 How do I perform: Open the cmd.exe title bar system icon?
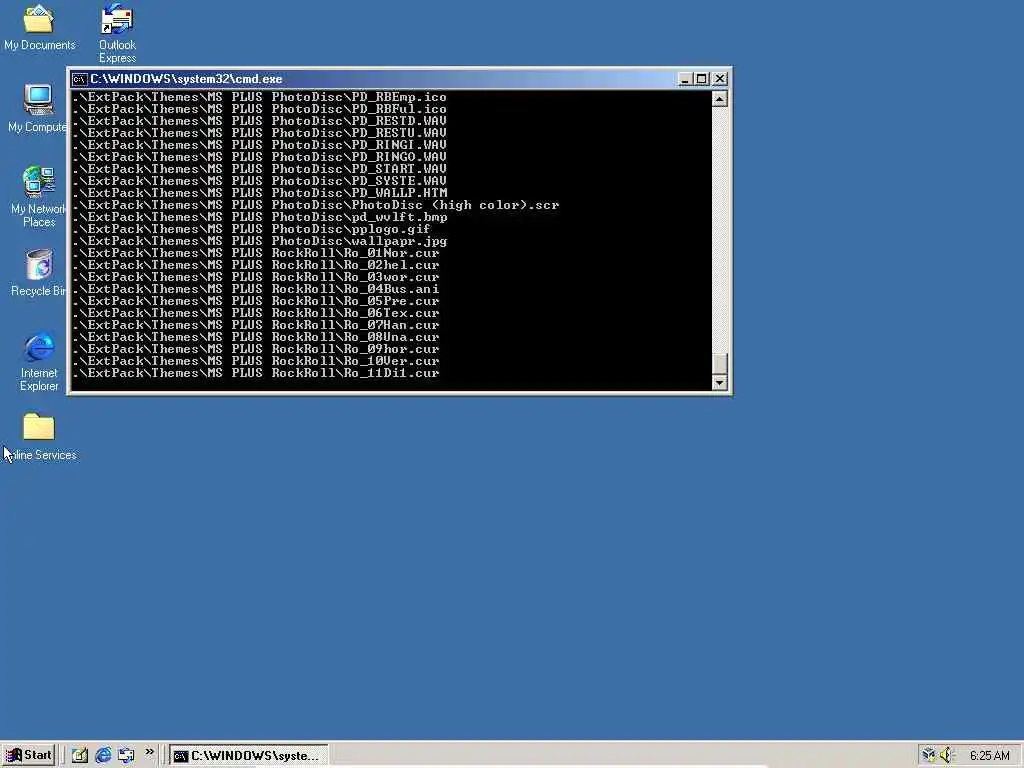[80, 79]
